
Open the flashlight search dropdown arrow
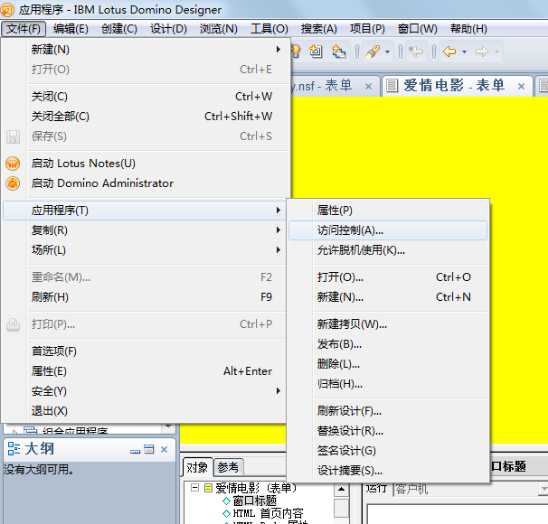coord(387,52)
